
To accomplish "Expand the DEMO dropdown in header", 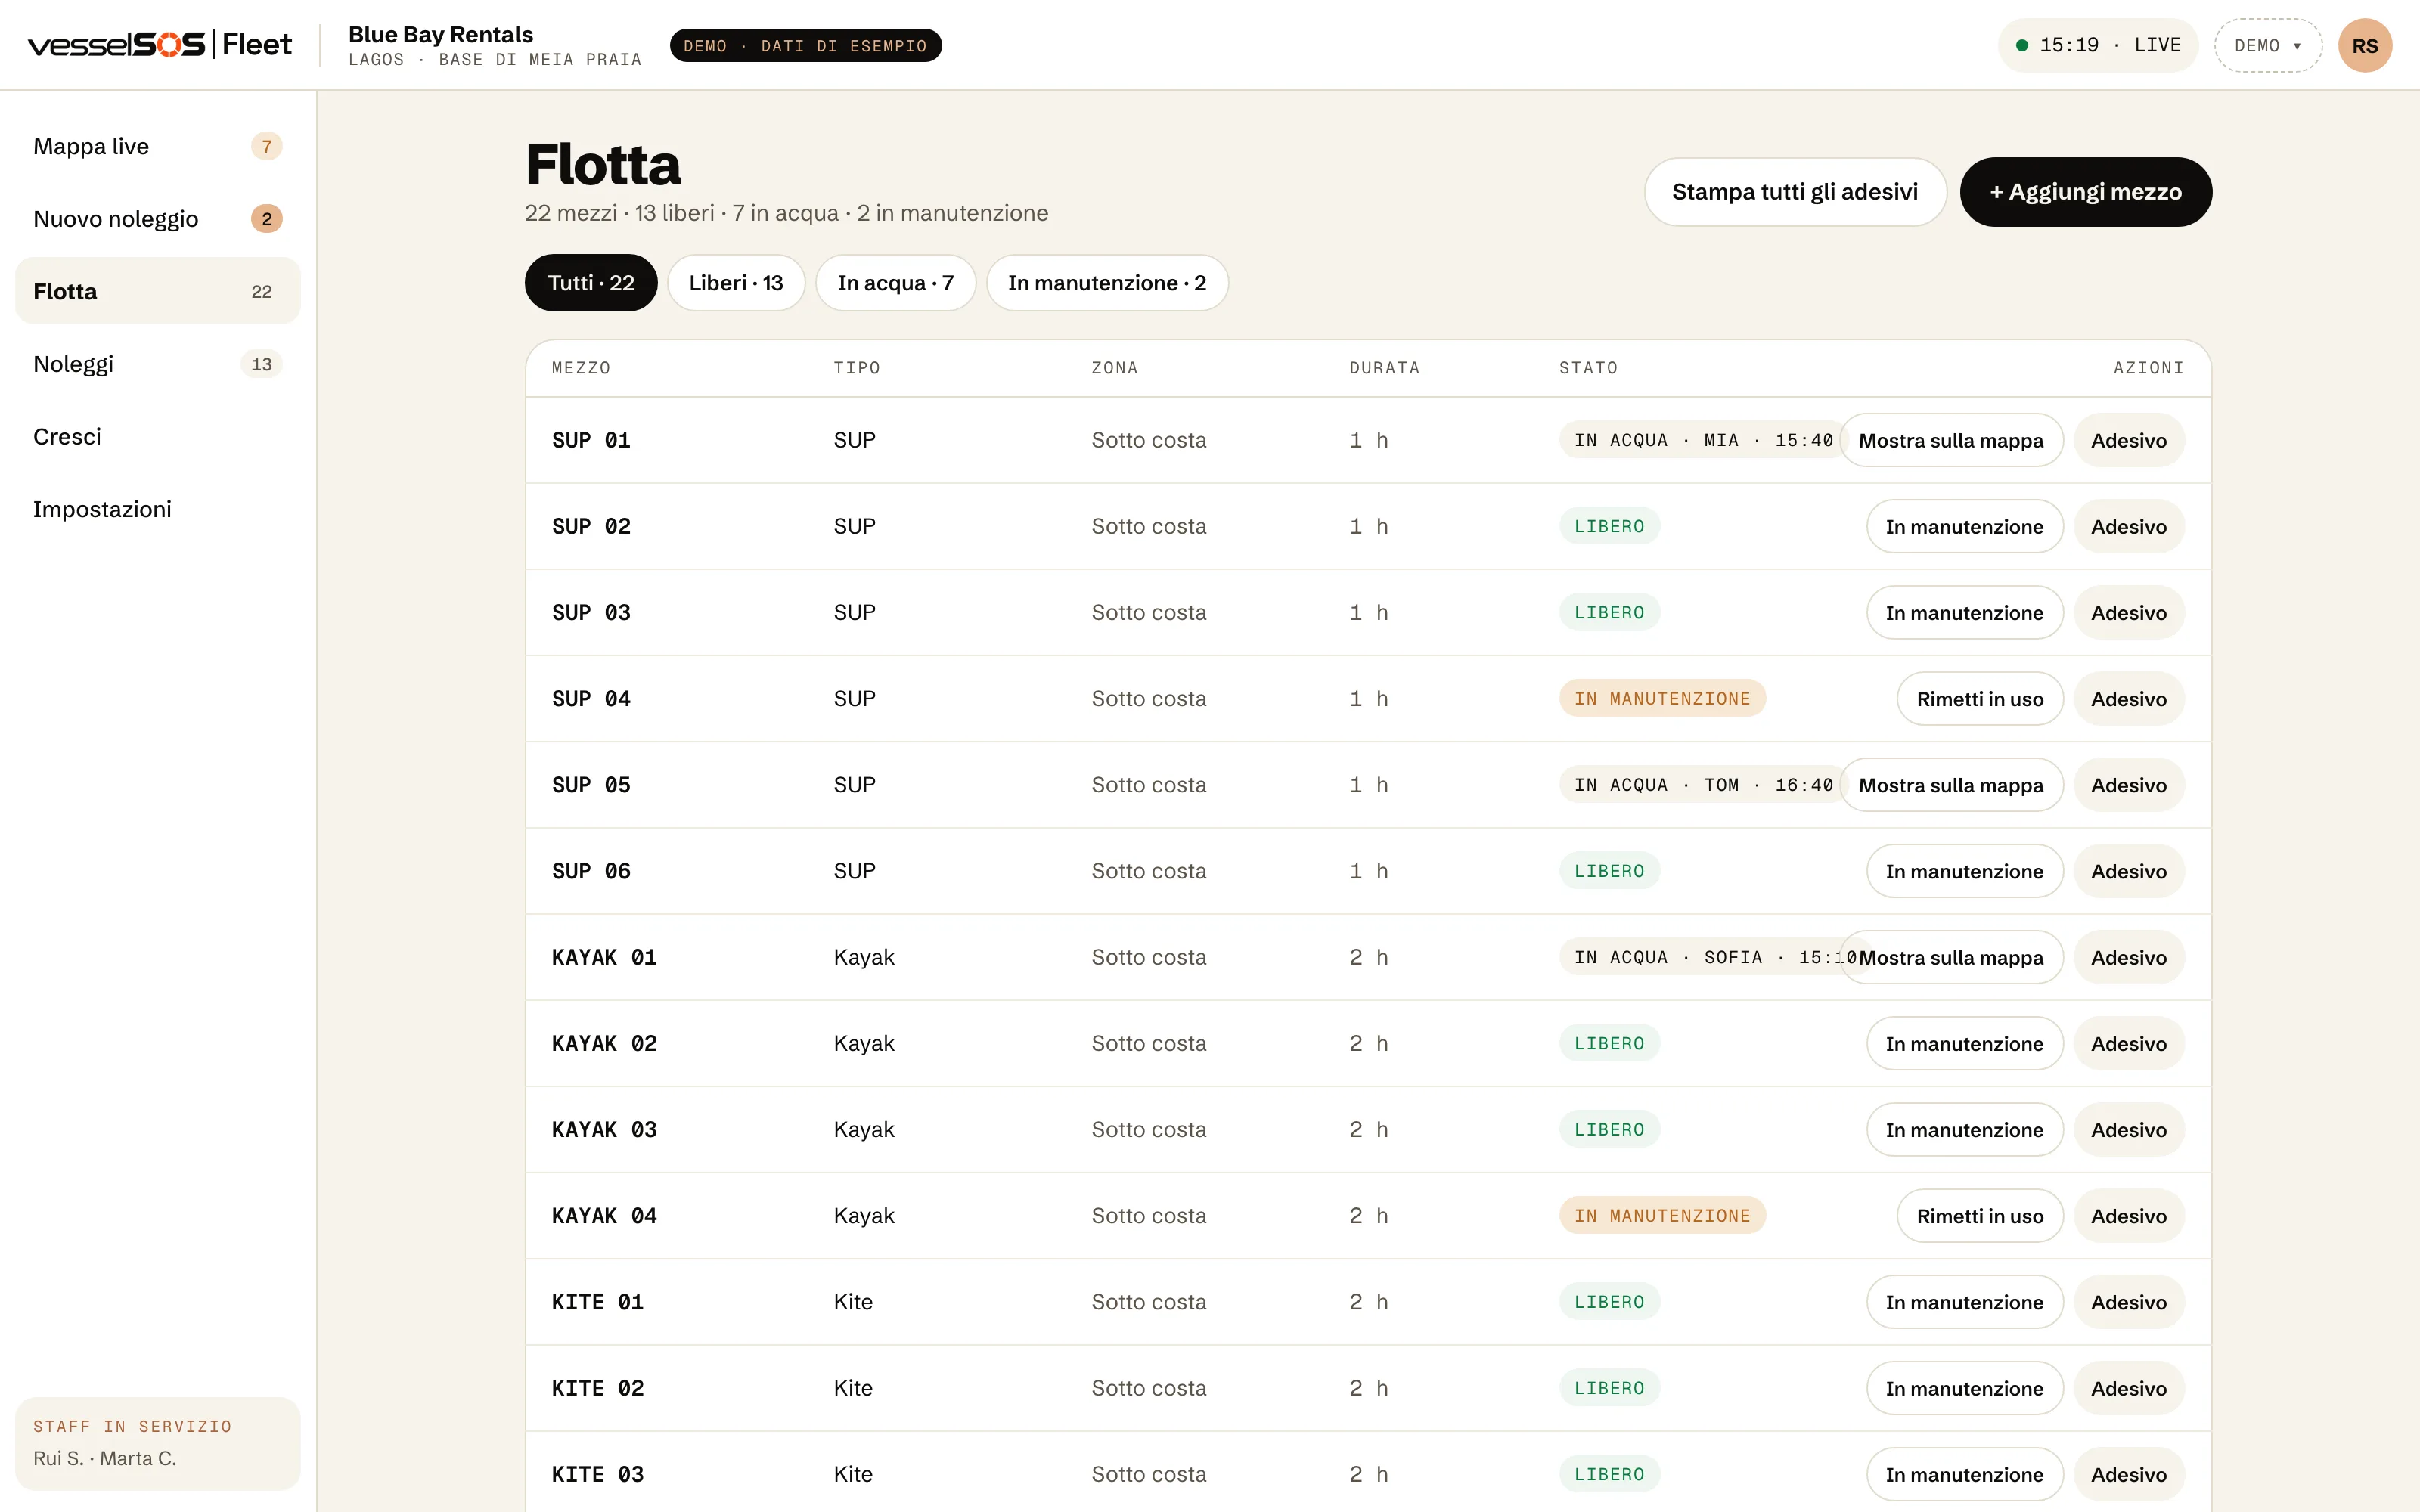I will click(2267, 46).
